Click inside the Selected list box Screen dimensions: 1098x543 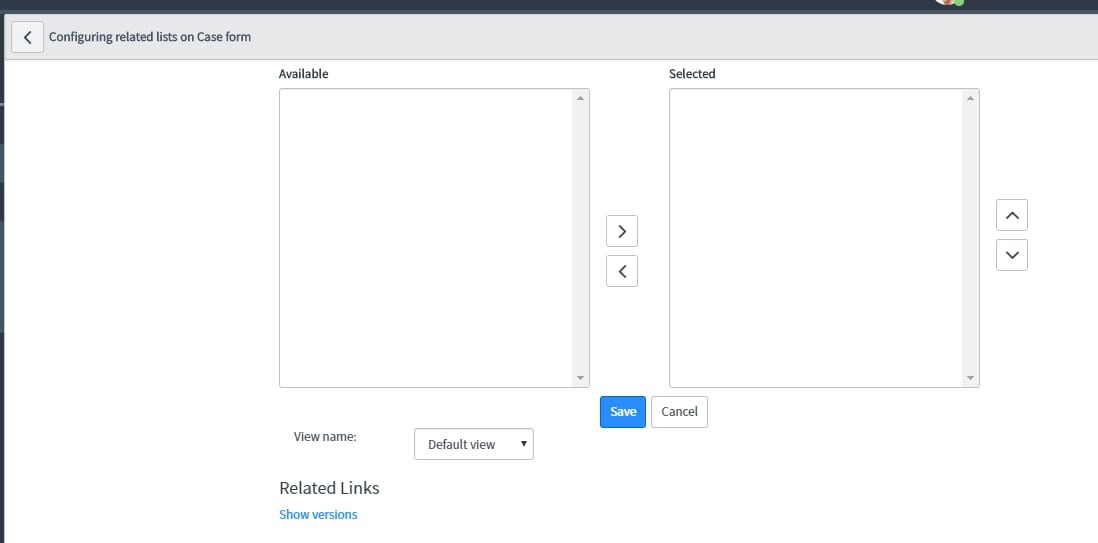coord(816,238)
